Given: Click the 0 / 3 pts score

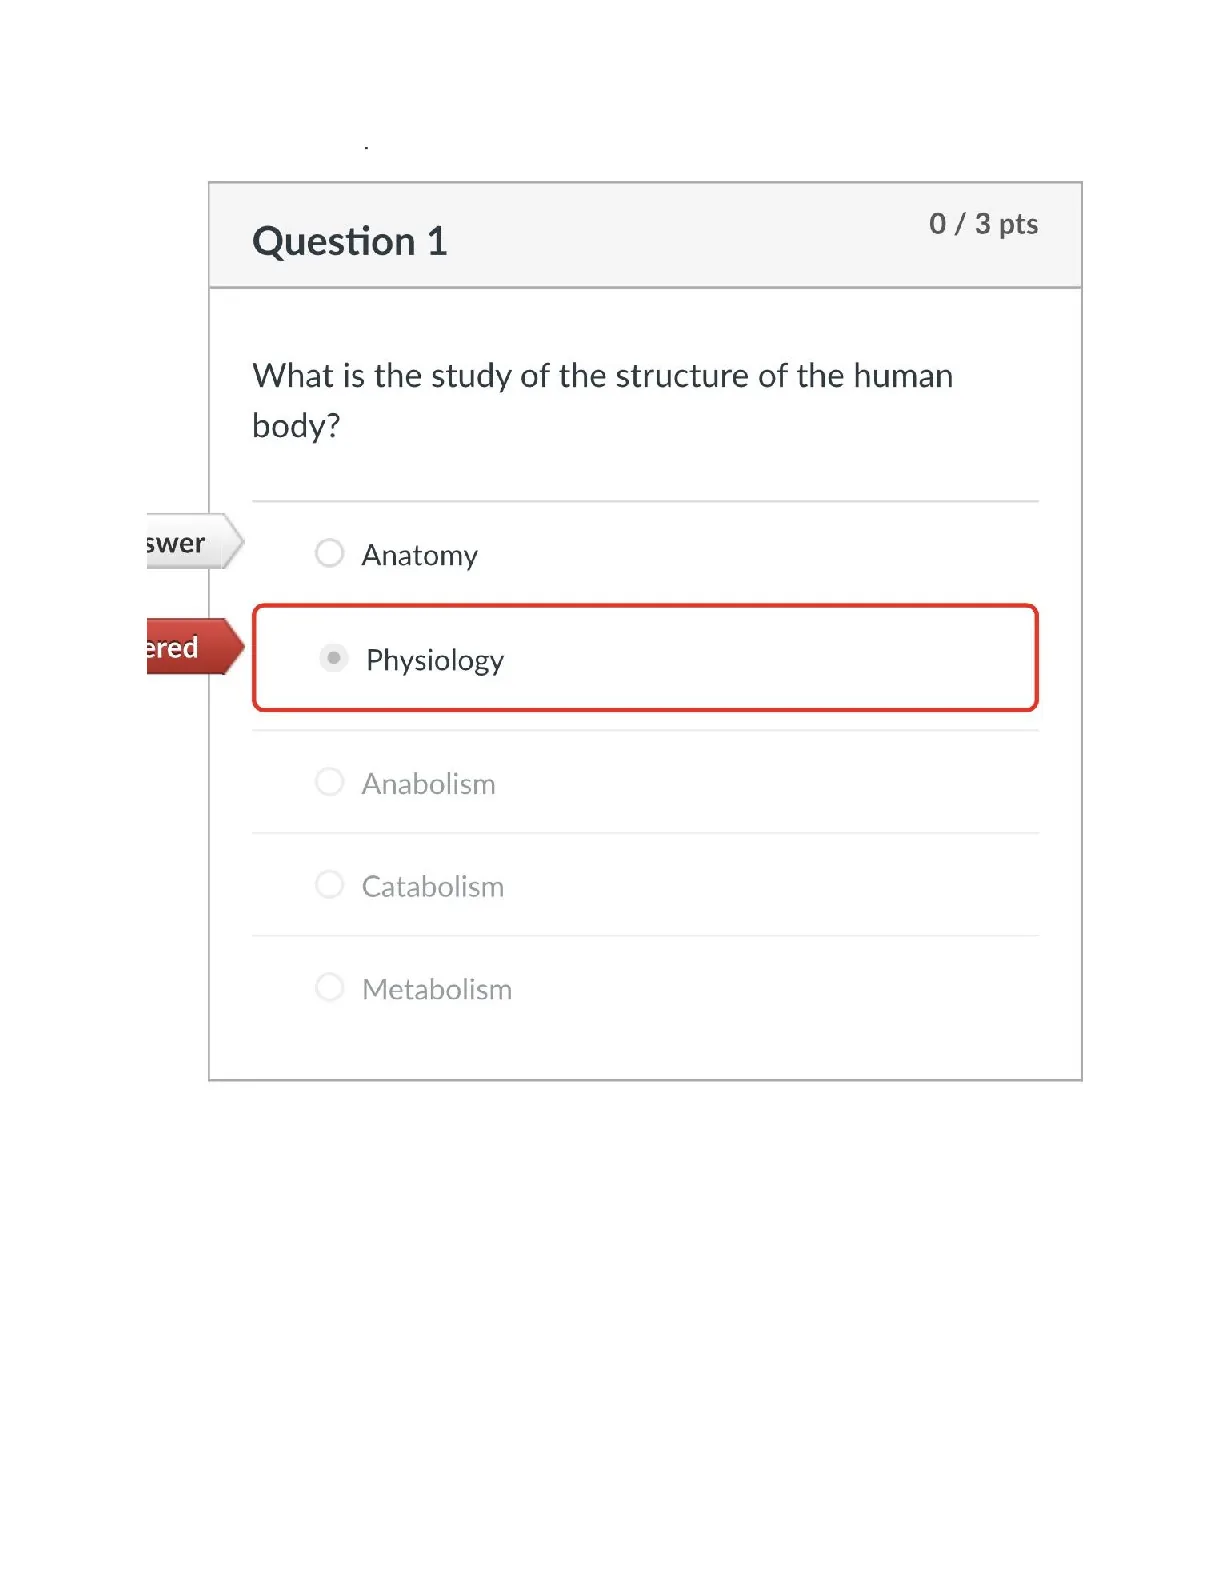Looking at the screenshot, I should (983, 224).
